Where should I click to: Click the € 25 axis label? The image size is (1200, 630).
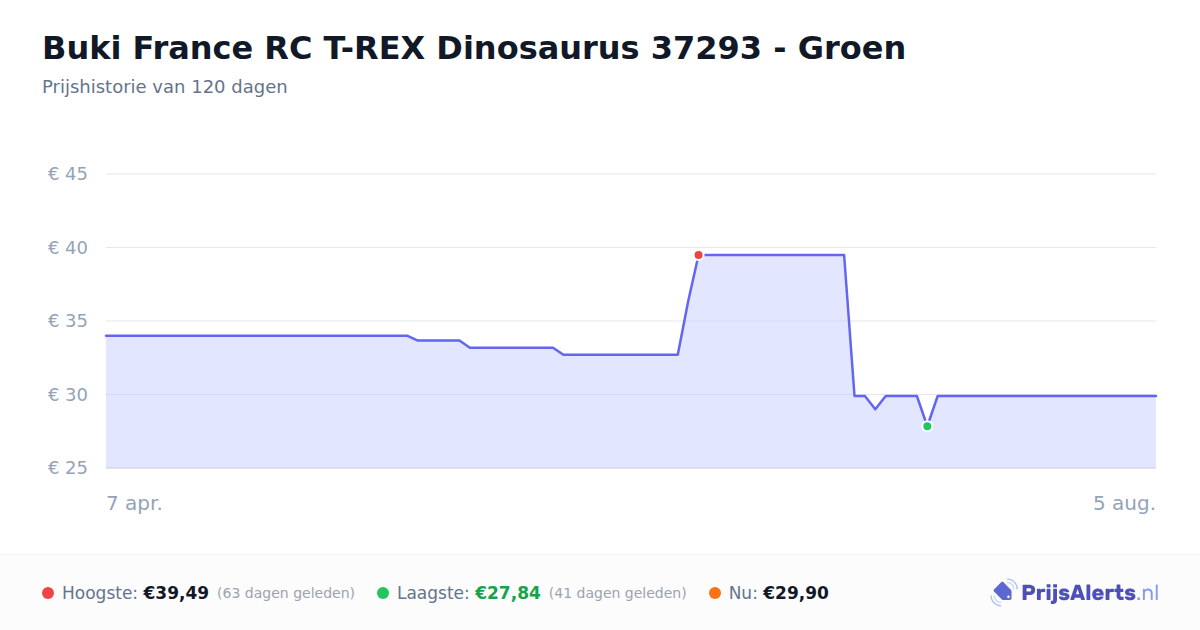coord(68,468)
